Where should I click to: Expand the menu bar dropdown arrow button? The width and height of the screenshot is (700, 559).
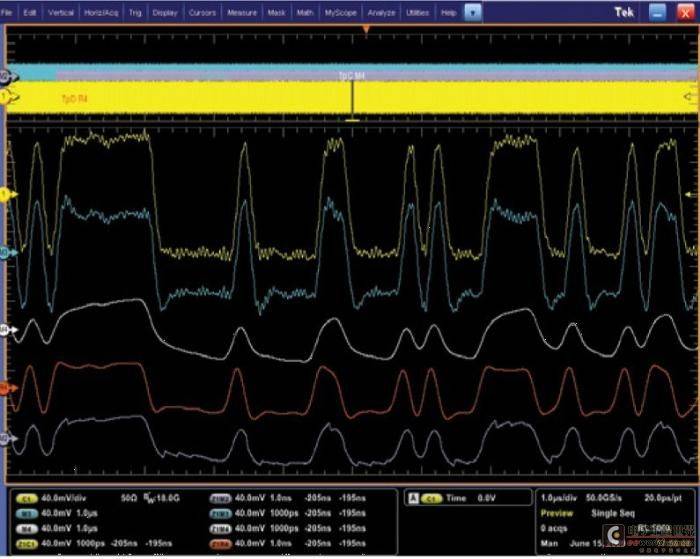tap(473, 13)
